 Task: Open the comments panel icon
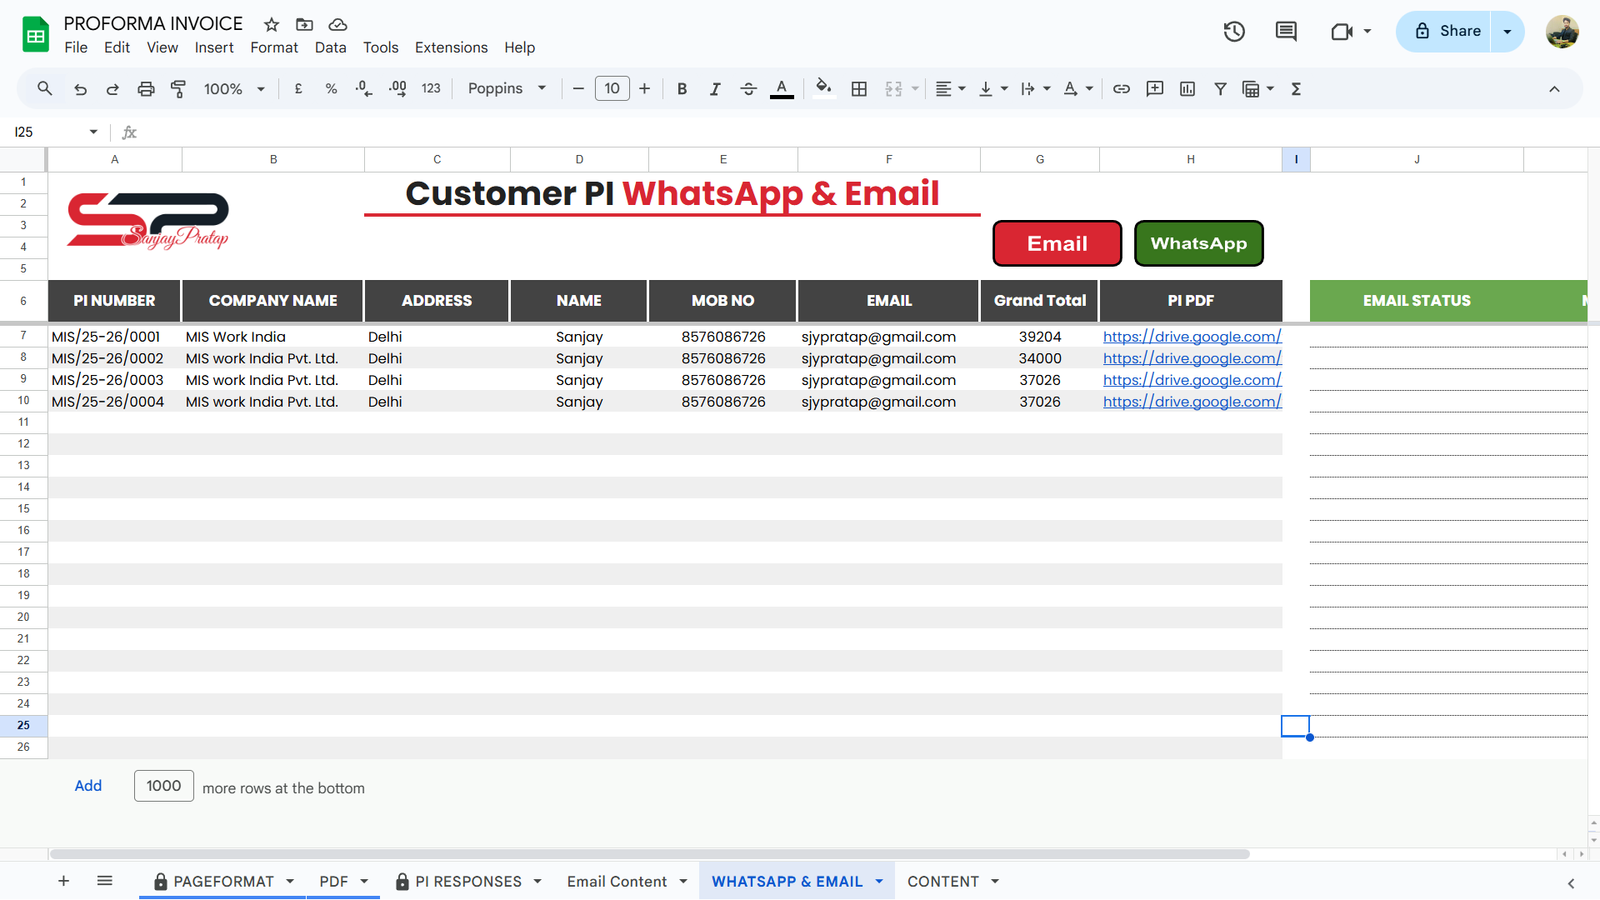(x=1286, y=32)
